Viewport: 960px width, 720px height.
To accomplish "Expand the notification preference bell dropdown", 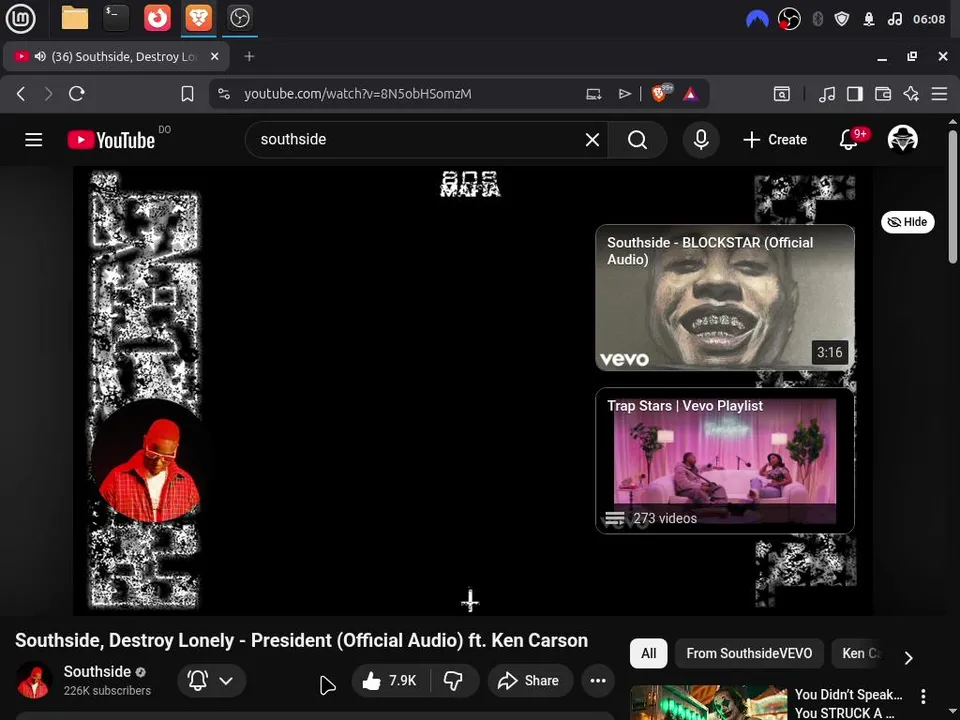I will (211, 680).
